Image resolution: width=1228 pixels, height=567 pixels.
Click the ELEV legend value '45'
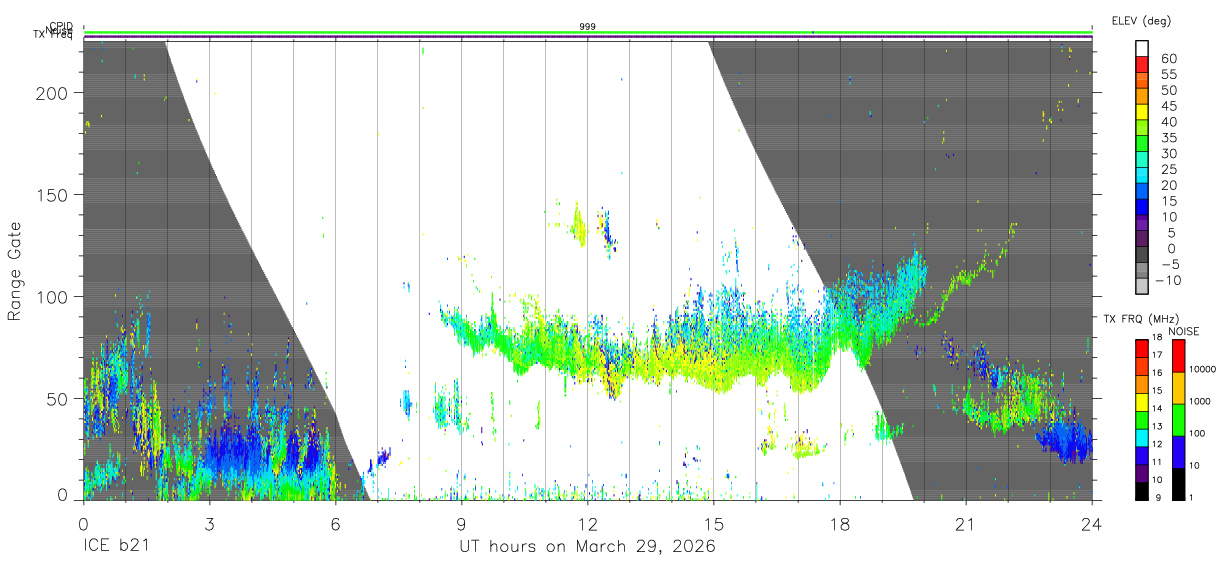(1169, 106)
